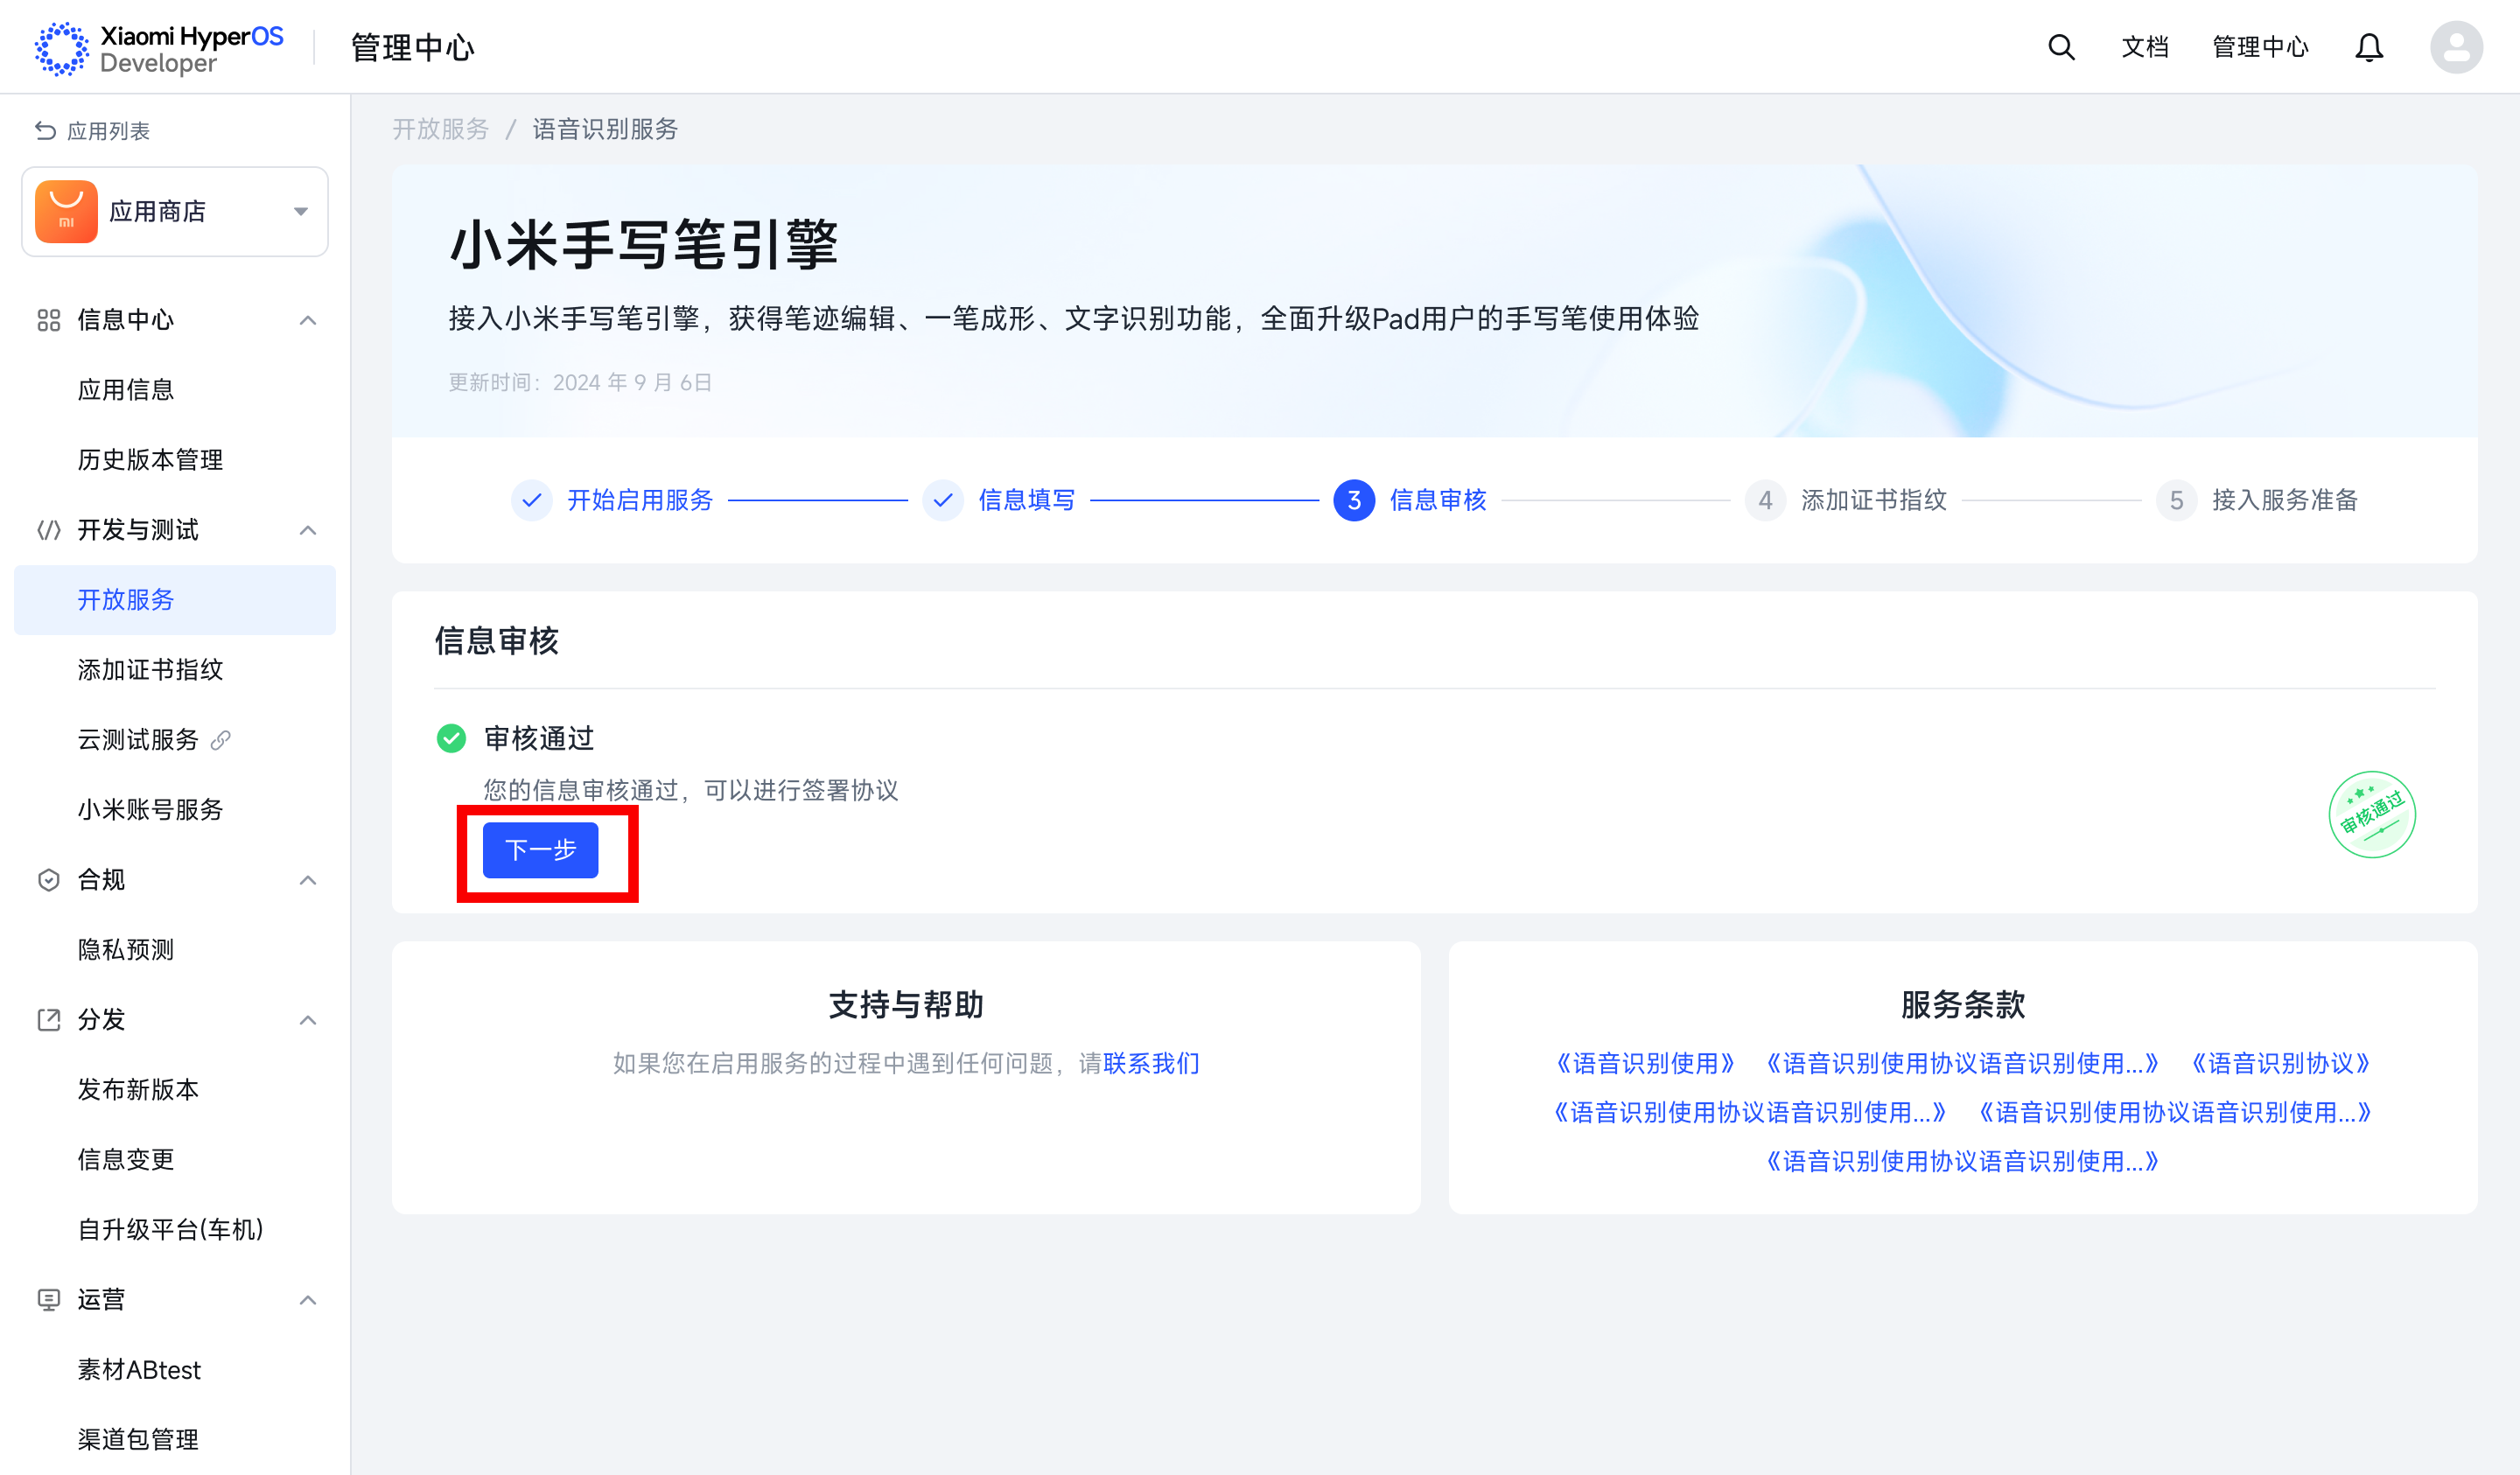Click the 开发与测试 code icon
This screenshot has width=2520, height=1475.
pos(49,530)
